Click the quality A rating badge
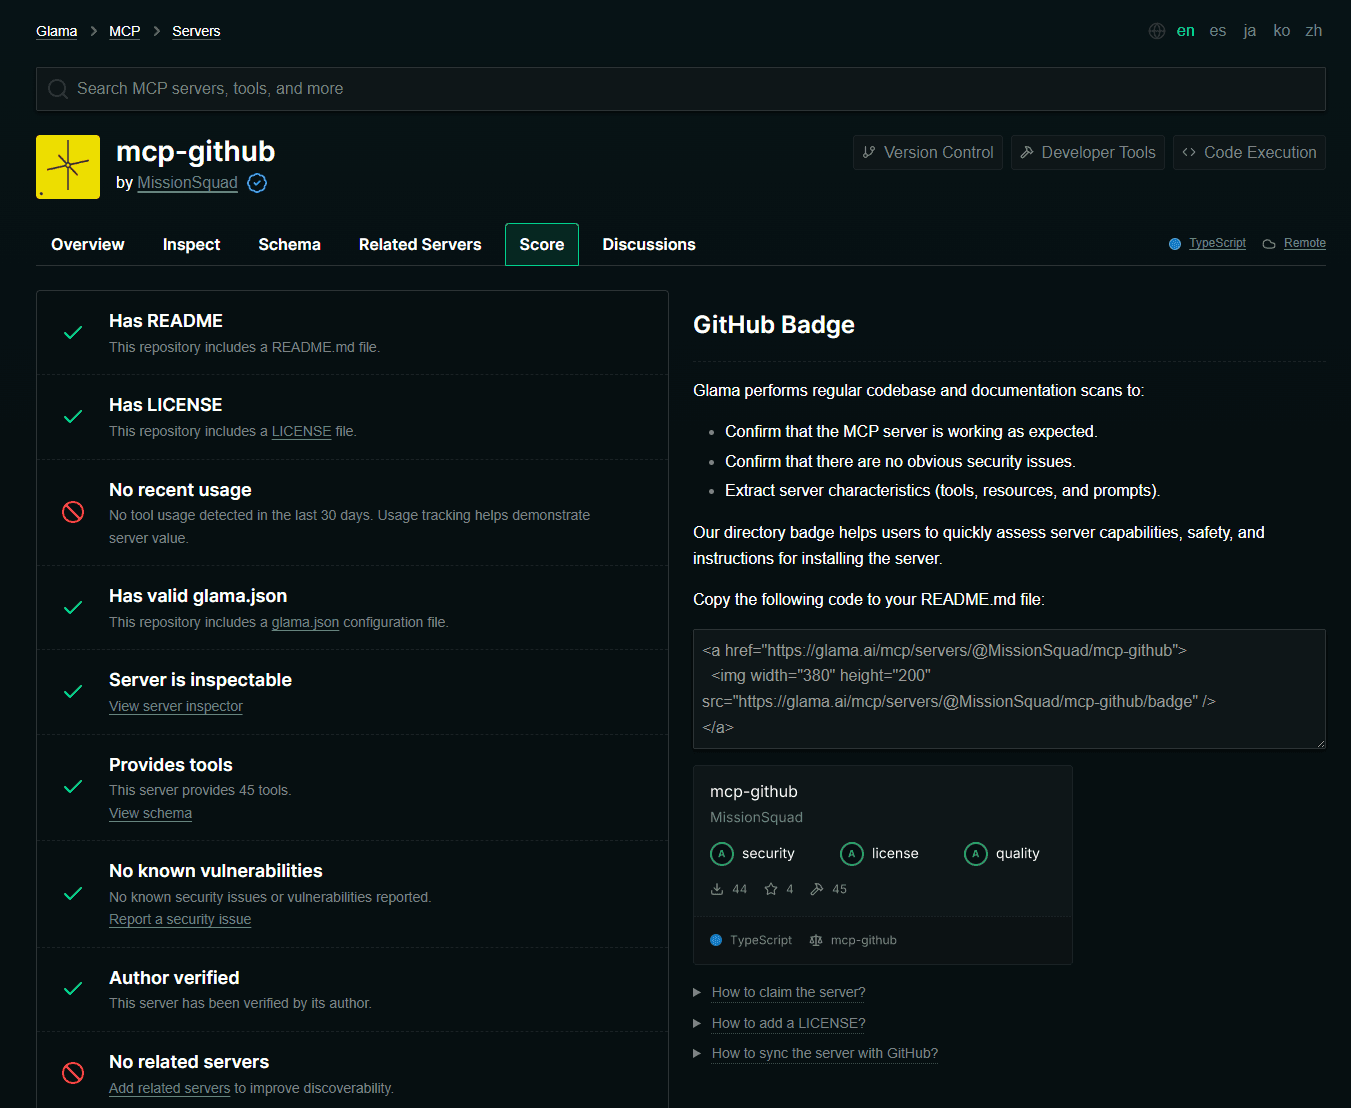The image size is (1351, 1108). pos(975,853)
